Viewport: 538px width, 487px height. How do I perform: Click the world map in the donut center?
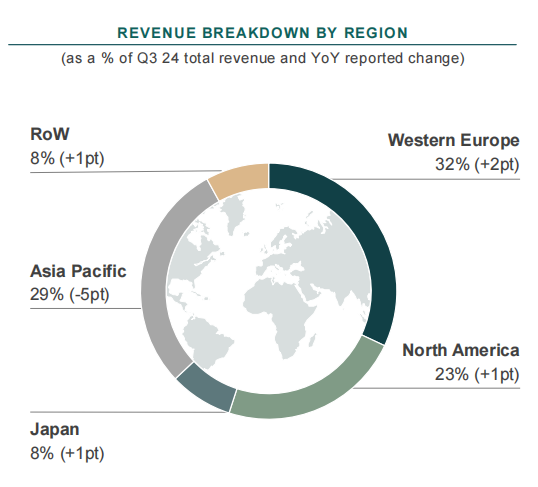[x=269, y=291]
